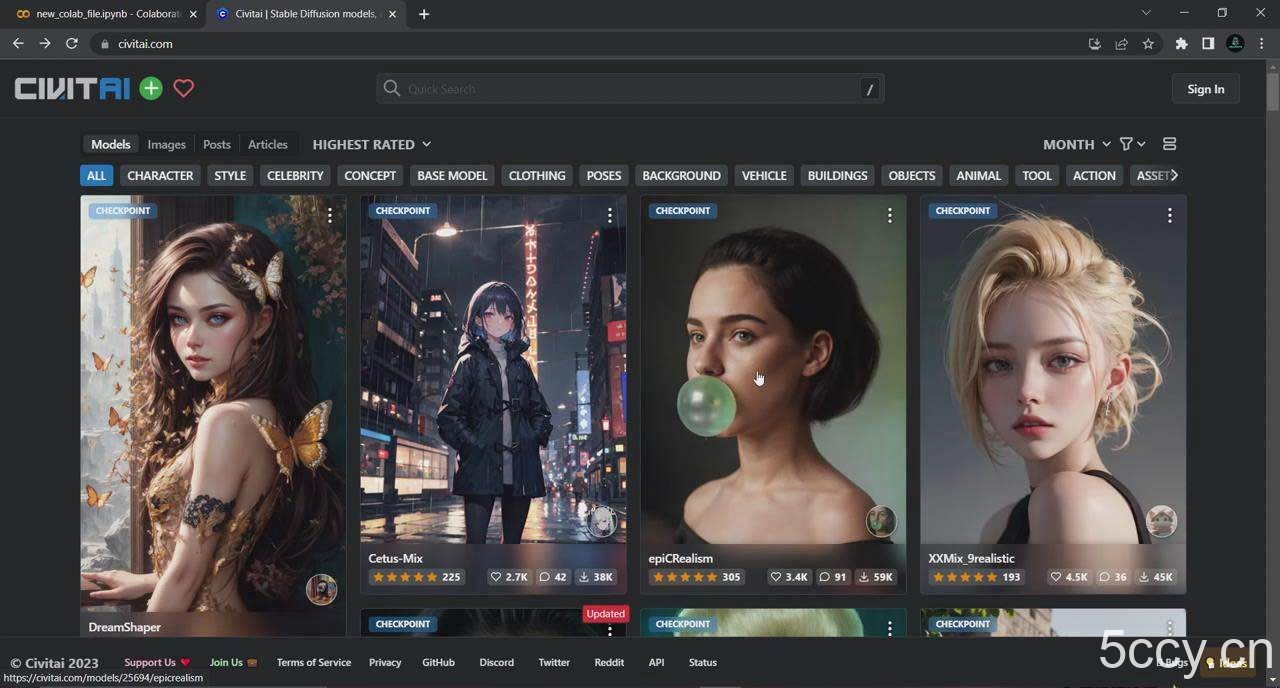
Task: Click the epiCRealism 59K downloads badge
Action: (x=876, y=577)
